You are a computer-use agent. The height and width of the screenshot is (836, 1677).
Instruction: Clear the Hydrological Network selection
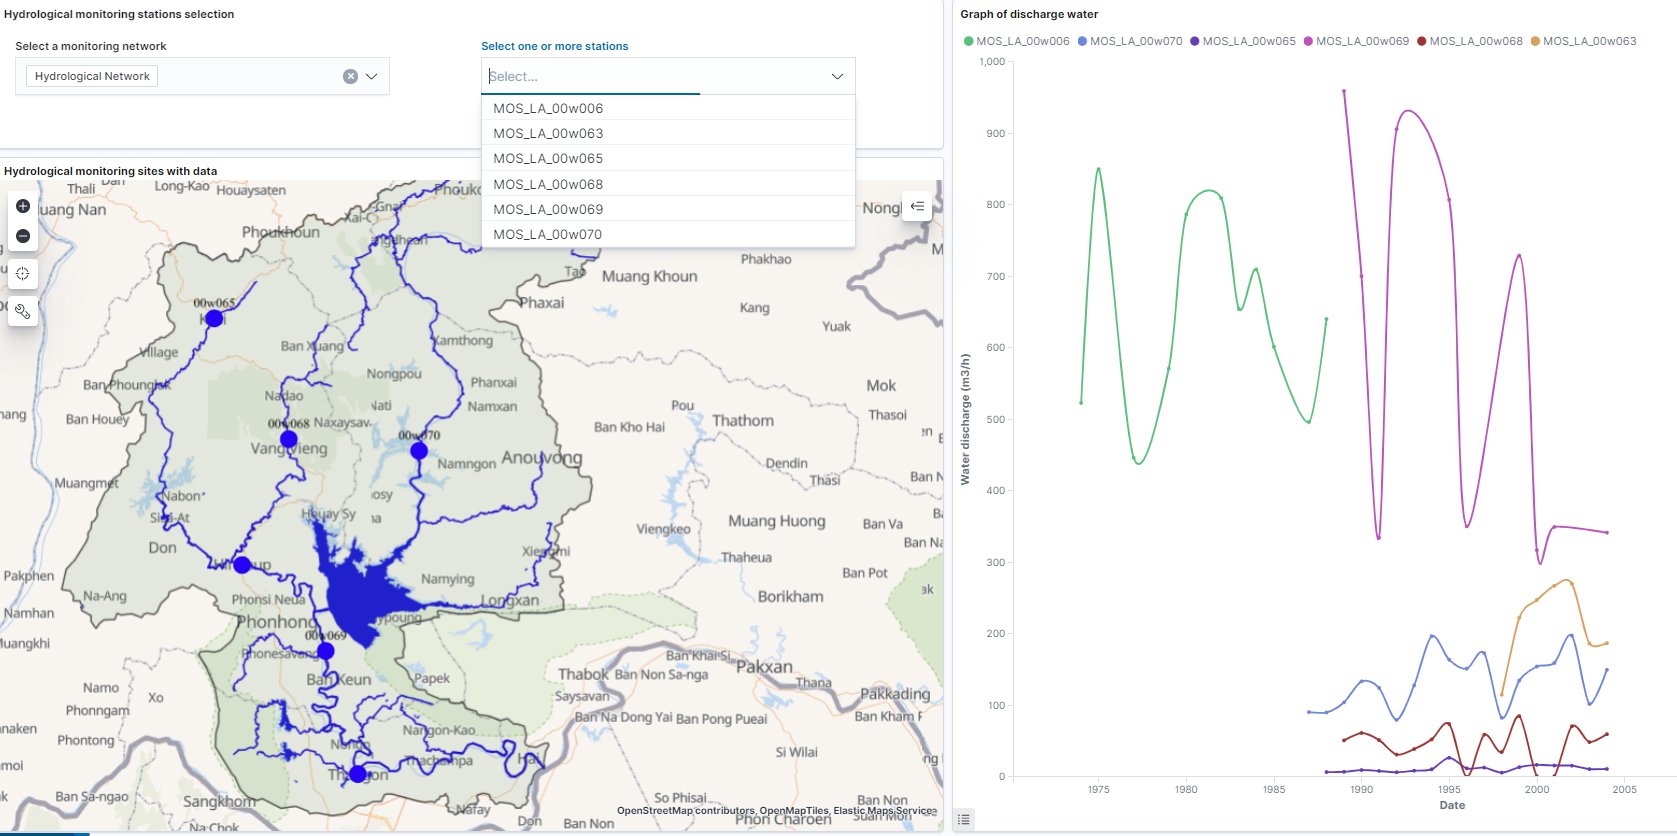[x=350, y=76]
